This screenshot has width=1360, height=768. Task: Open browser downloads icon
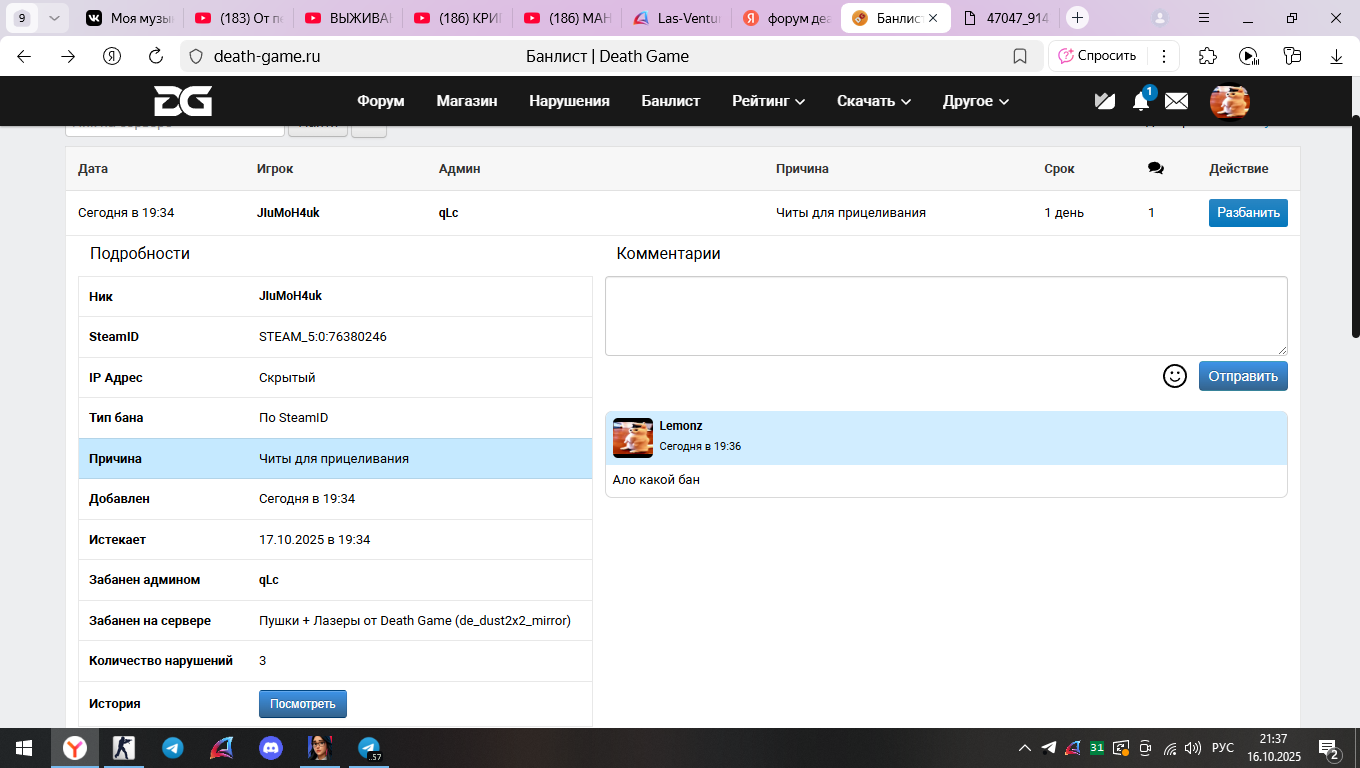tap(1336, 56)
